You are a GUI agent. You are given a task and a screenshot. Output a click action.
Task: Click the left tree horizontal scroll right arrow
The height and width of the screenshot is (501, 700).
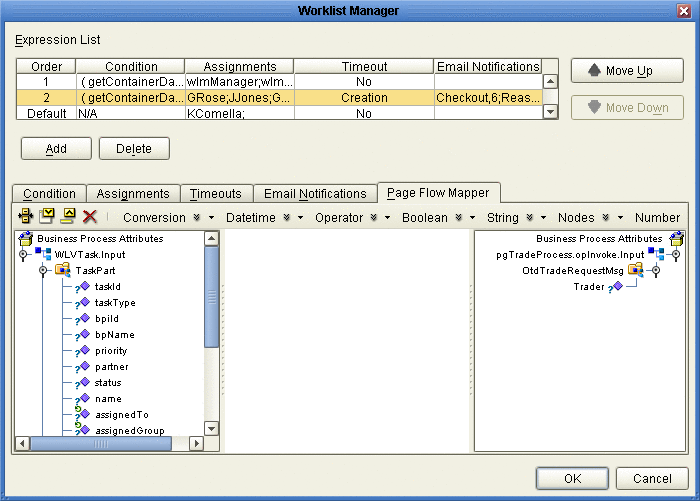point(196,443)
